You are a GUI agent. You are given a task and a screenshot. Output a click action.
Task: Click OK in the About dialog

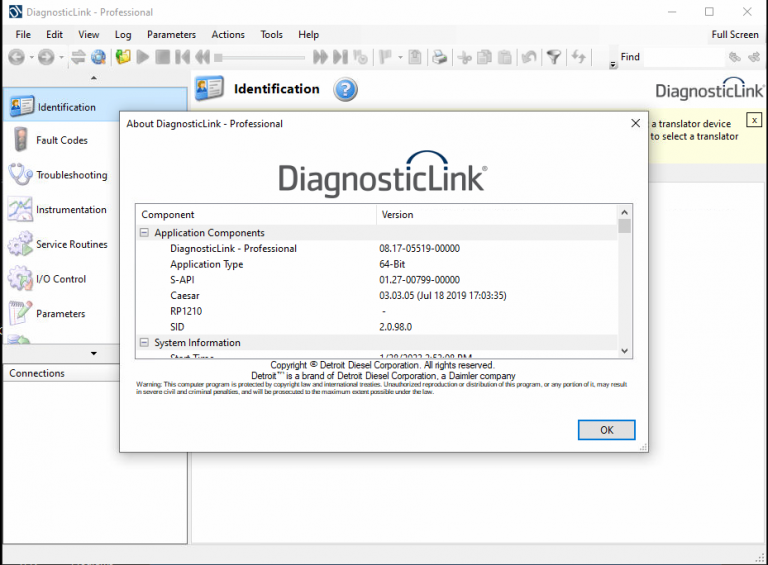pos(606,430)
